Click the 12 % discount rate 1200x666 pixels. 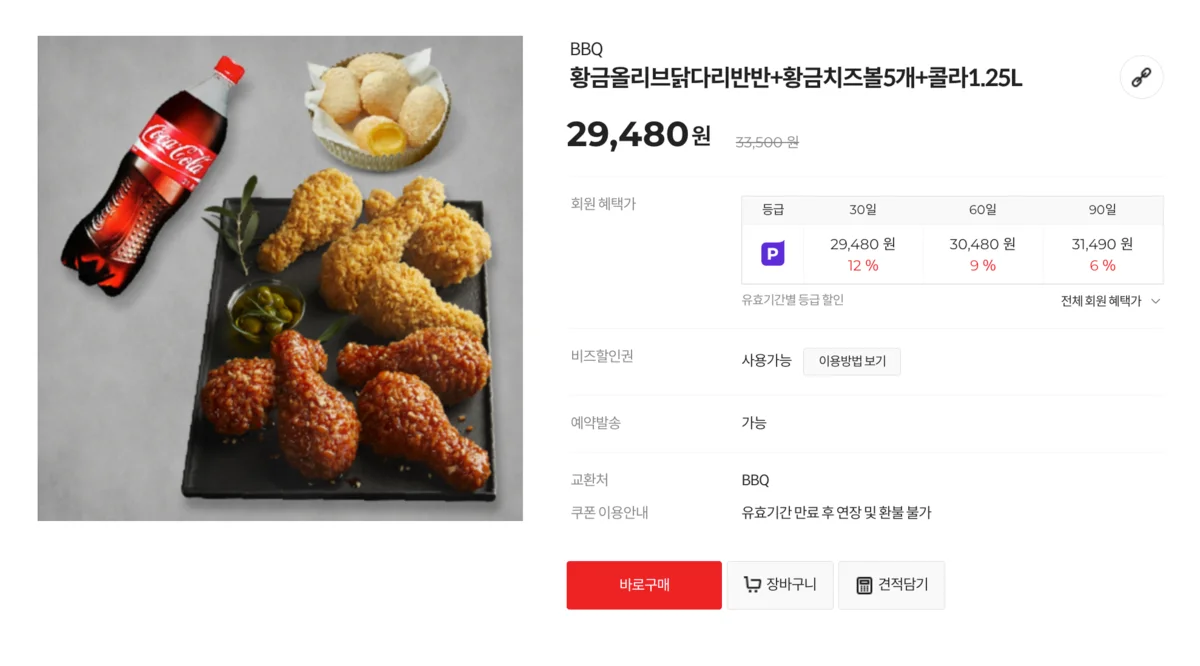click(x=864, y=265)
